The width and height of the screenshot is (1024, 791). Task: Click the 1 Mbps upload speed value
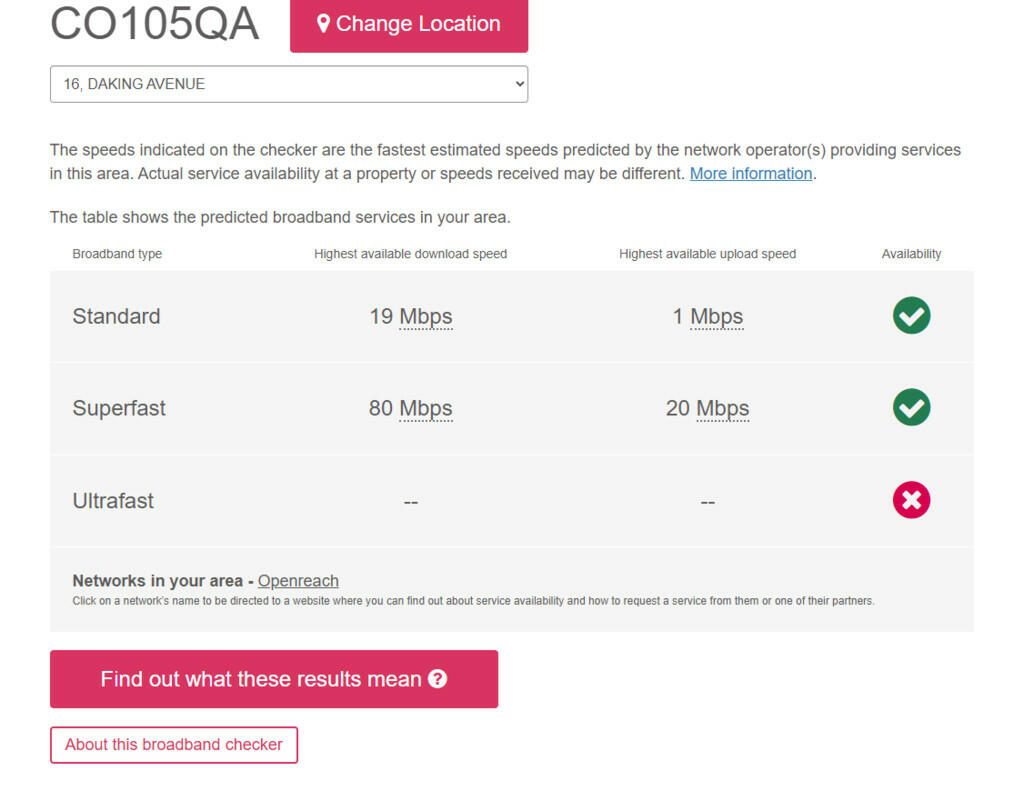708,316
